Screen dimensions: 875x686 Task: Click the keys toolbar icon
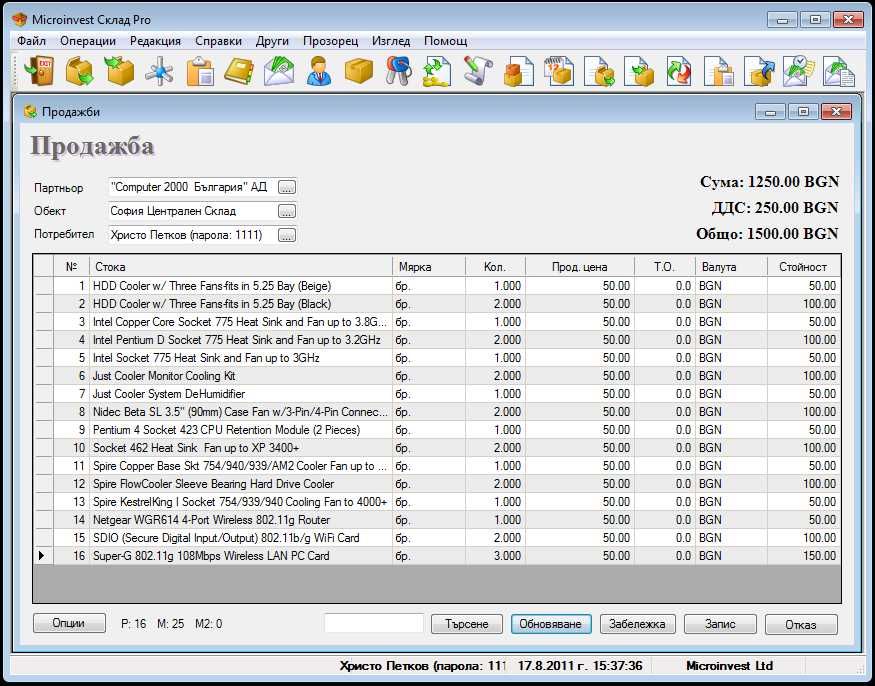[x=399, y=71]
